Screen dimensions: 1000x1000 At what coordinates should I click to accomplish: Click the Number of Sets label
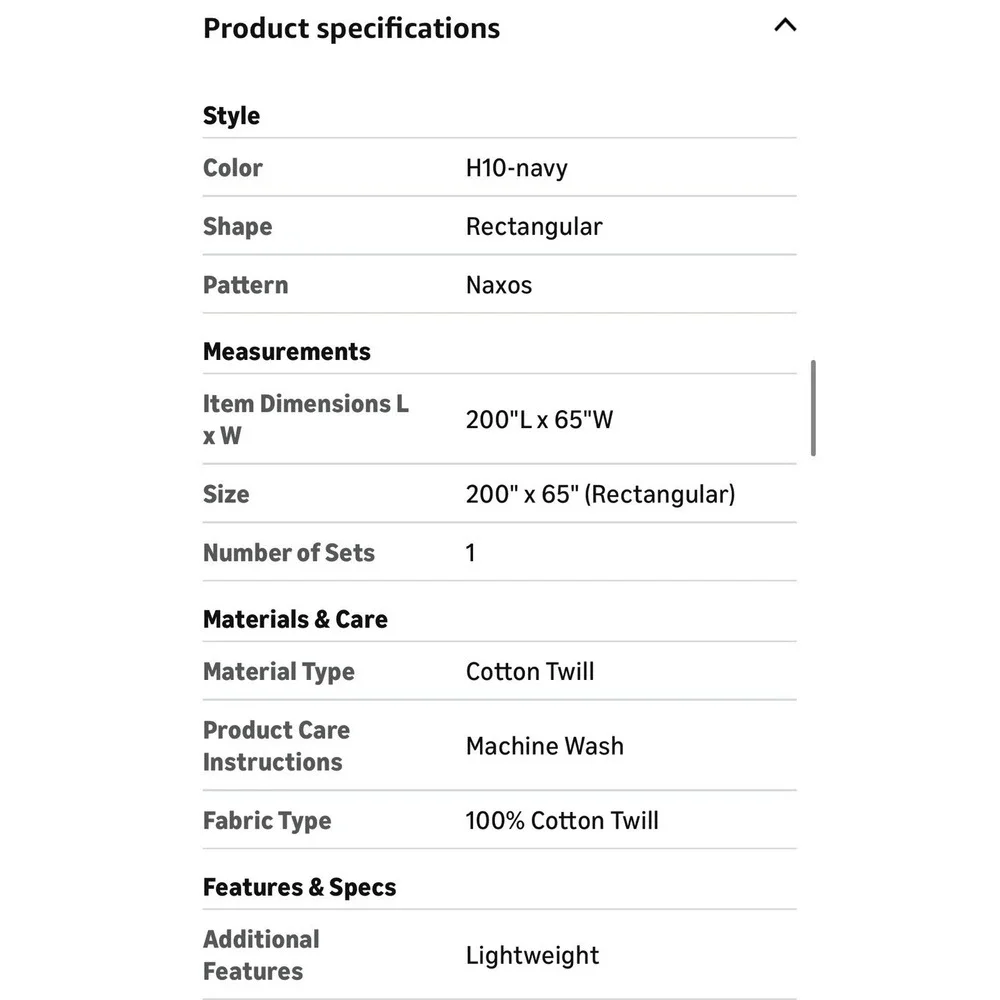[x=289, y=553]
